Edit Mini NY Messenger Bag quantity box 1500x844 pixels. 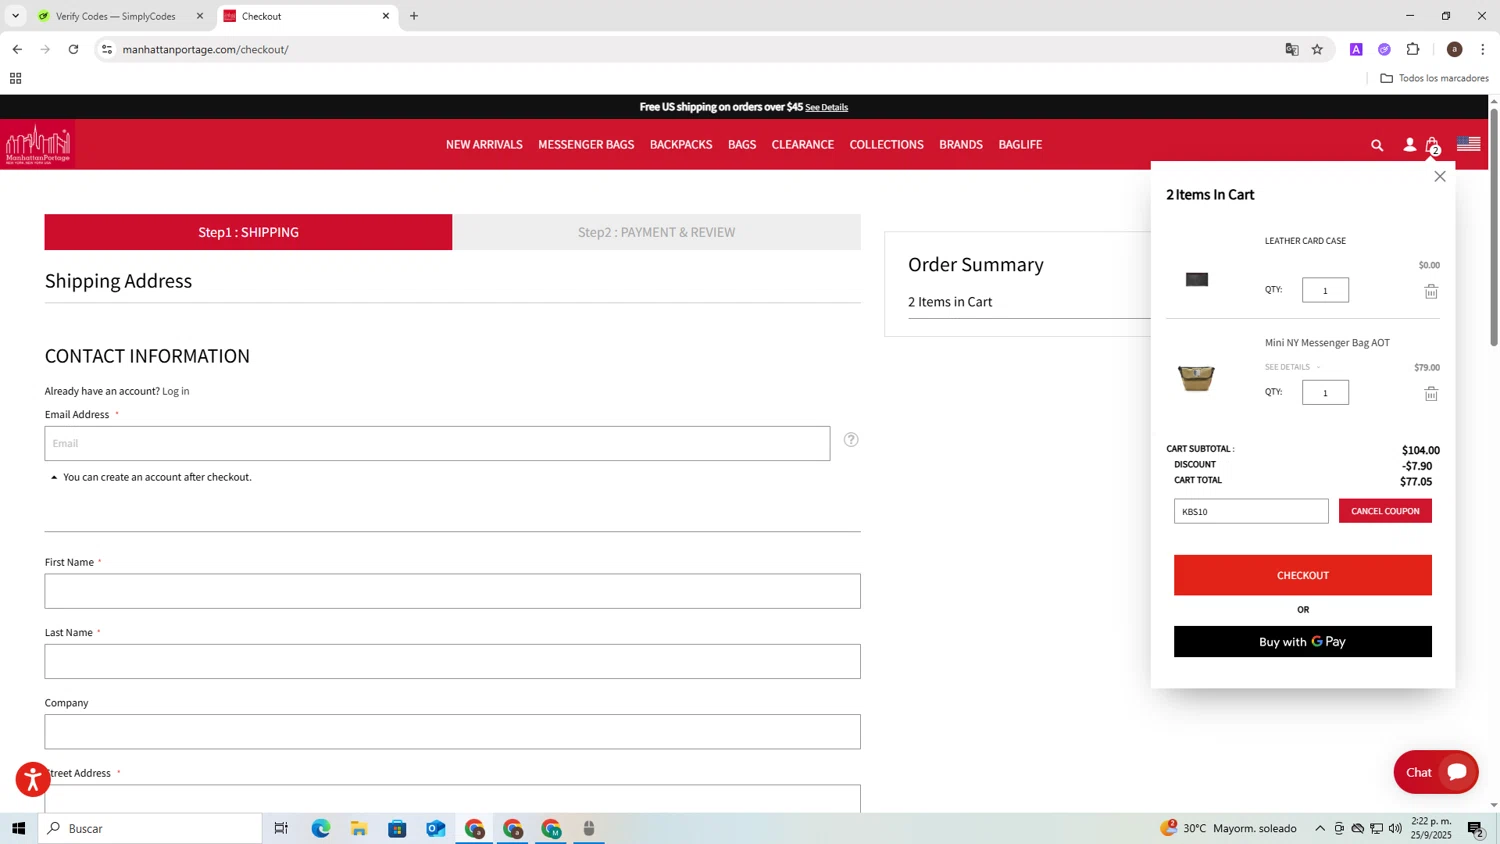[x=1325, y=392]
